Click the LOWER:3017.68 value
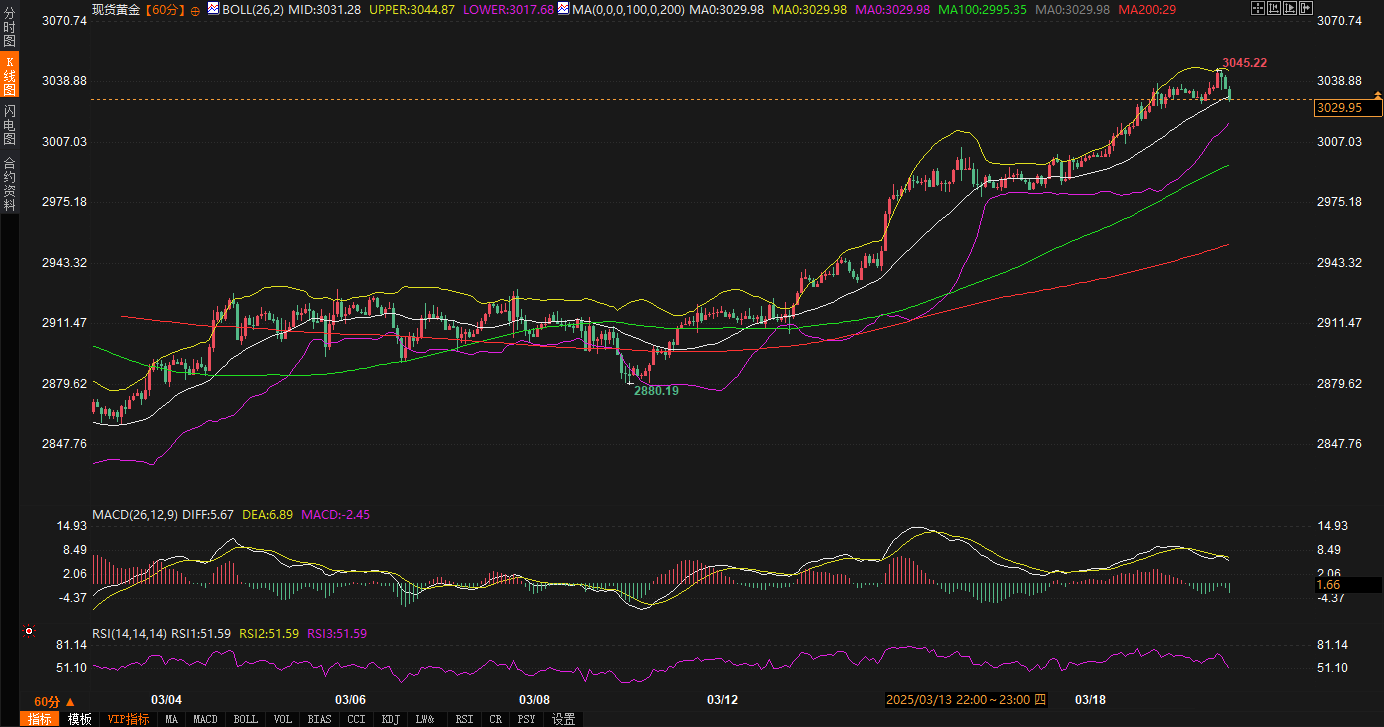 (x=509, y=9)
